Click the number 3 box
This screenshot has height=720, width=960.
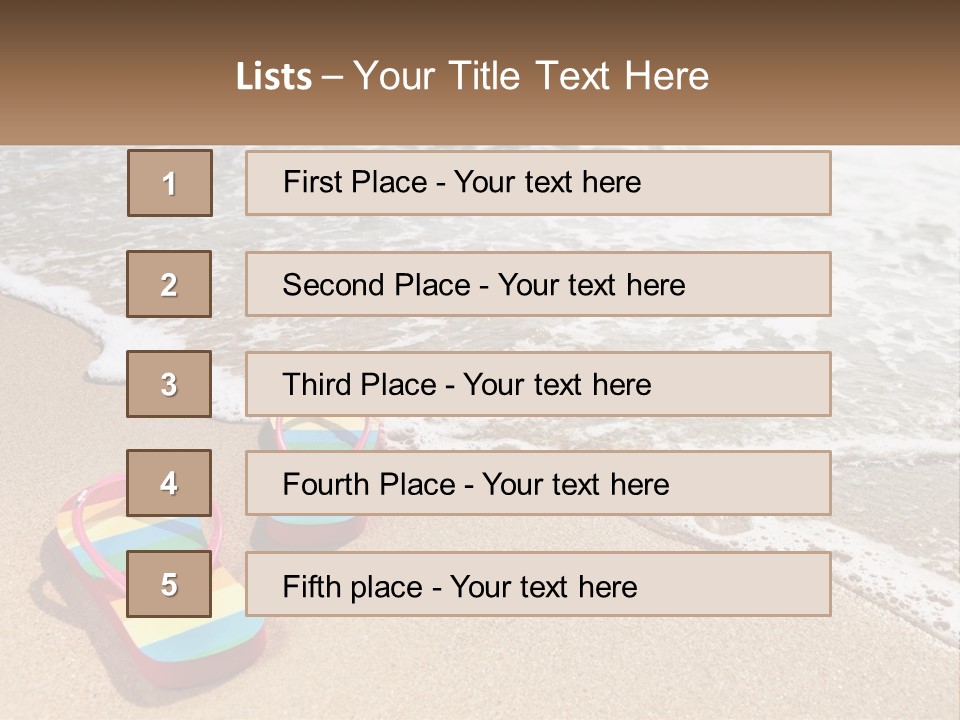click(x=170, y=384)
